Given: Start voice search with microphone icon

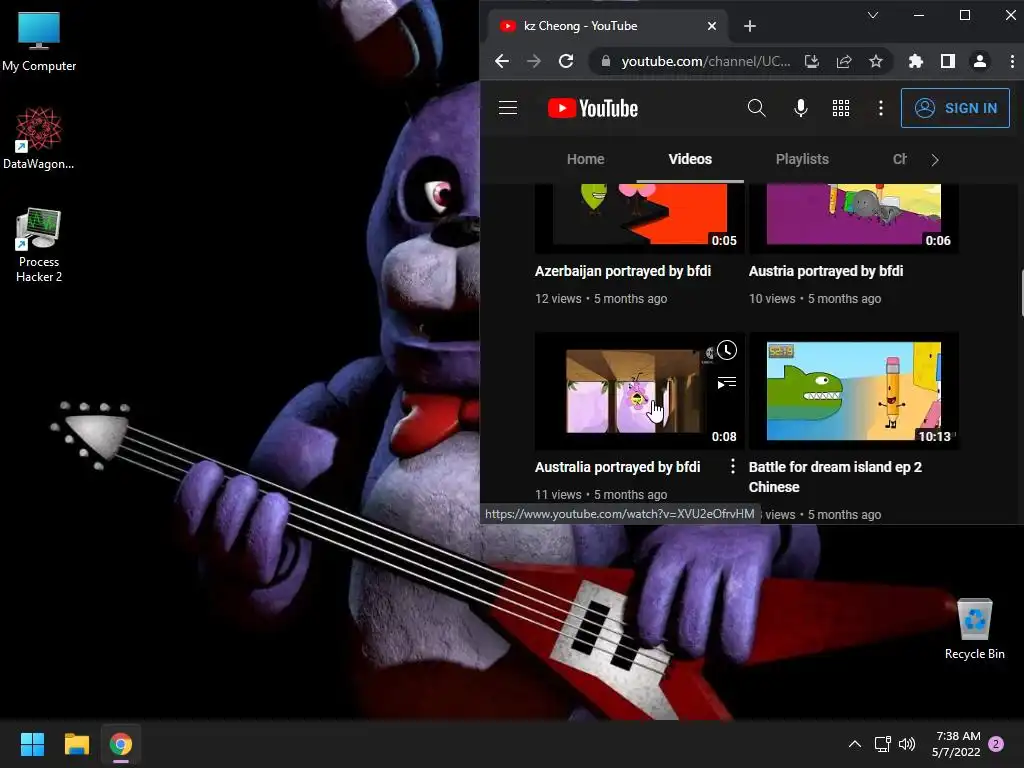Looking at the screenshot, I should tap(800, 108).
